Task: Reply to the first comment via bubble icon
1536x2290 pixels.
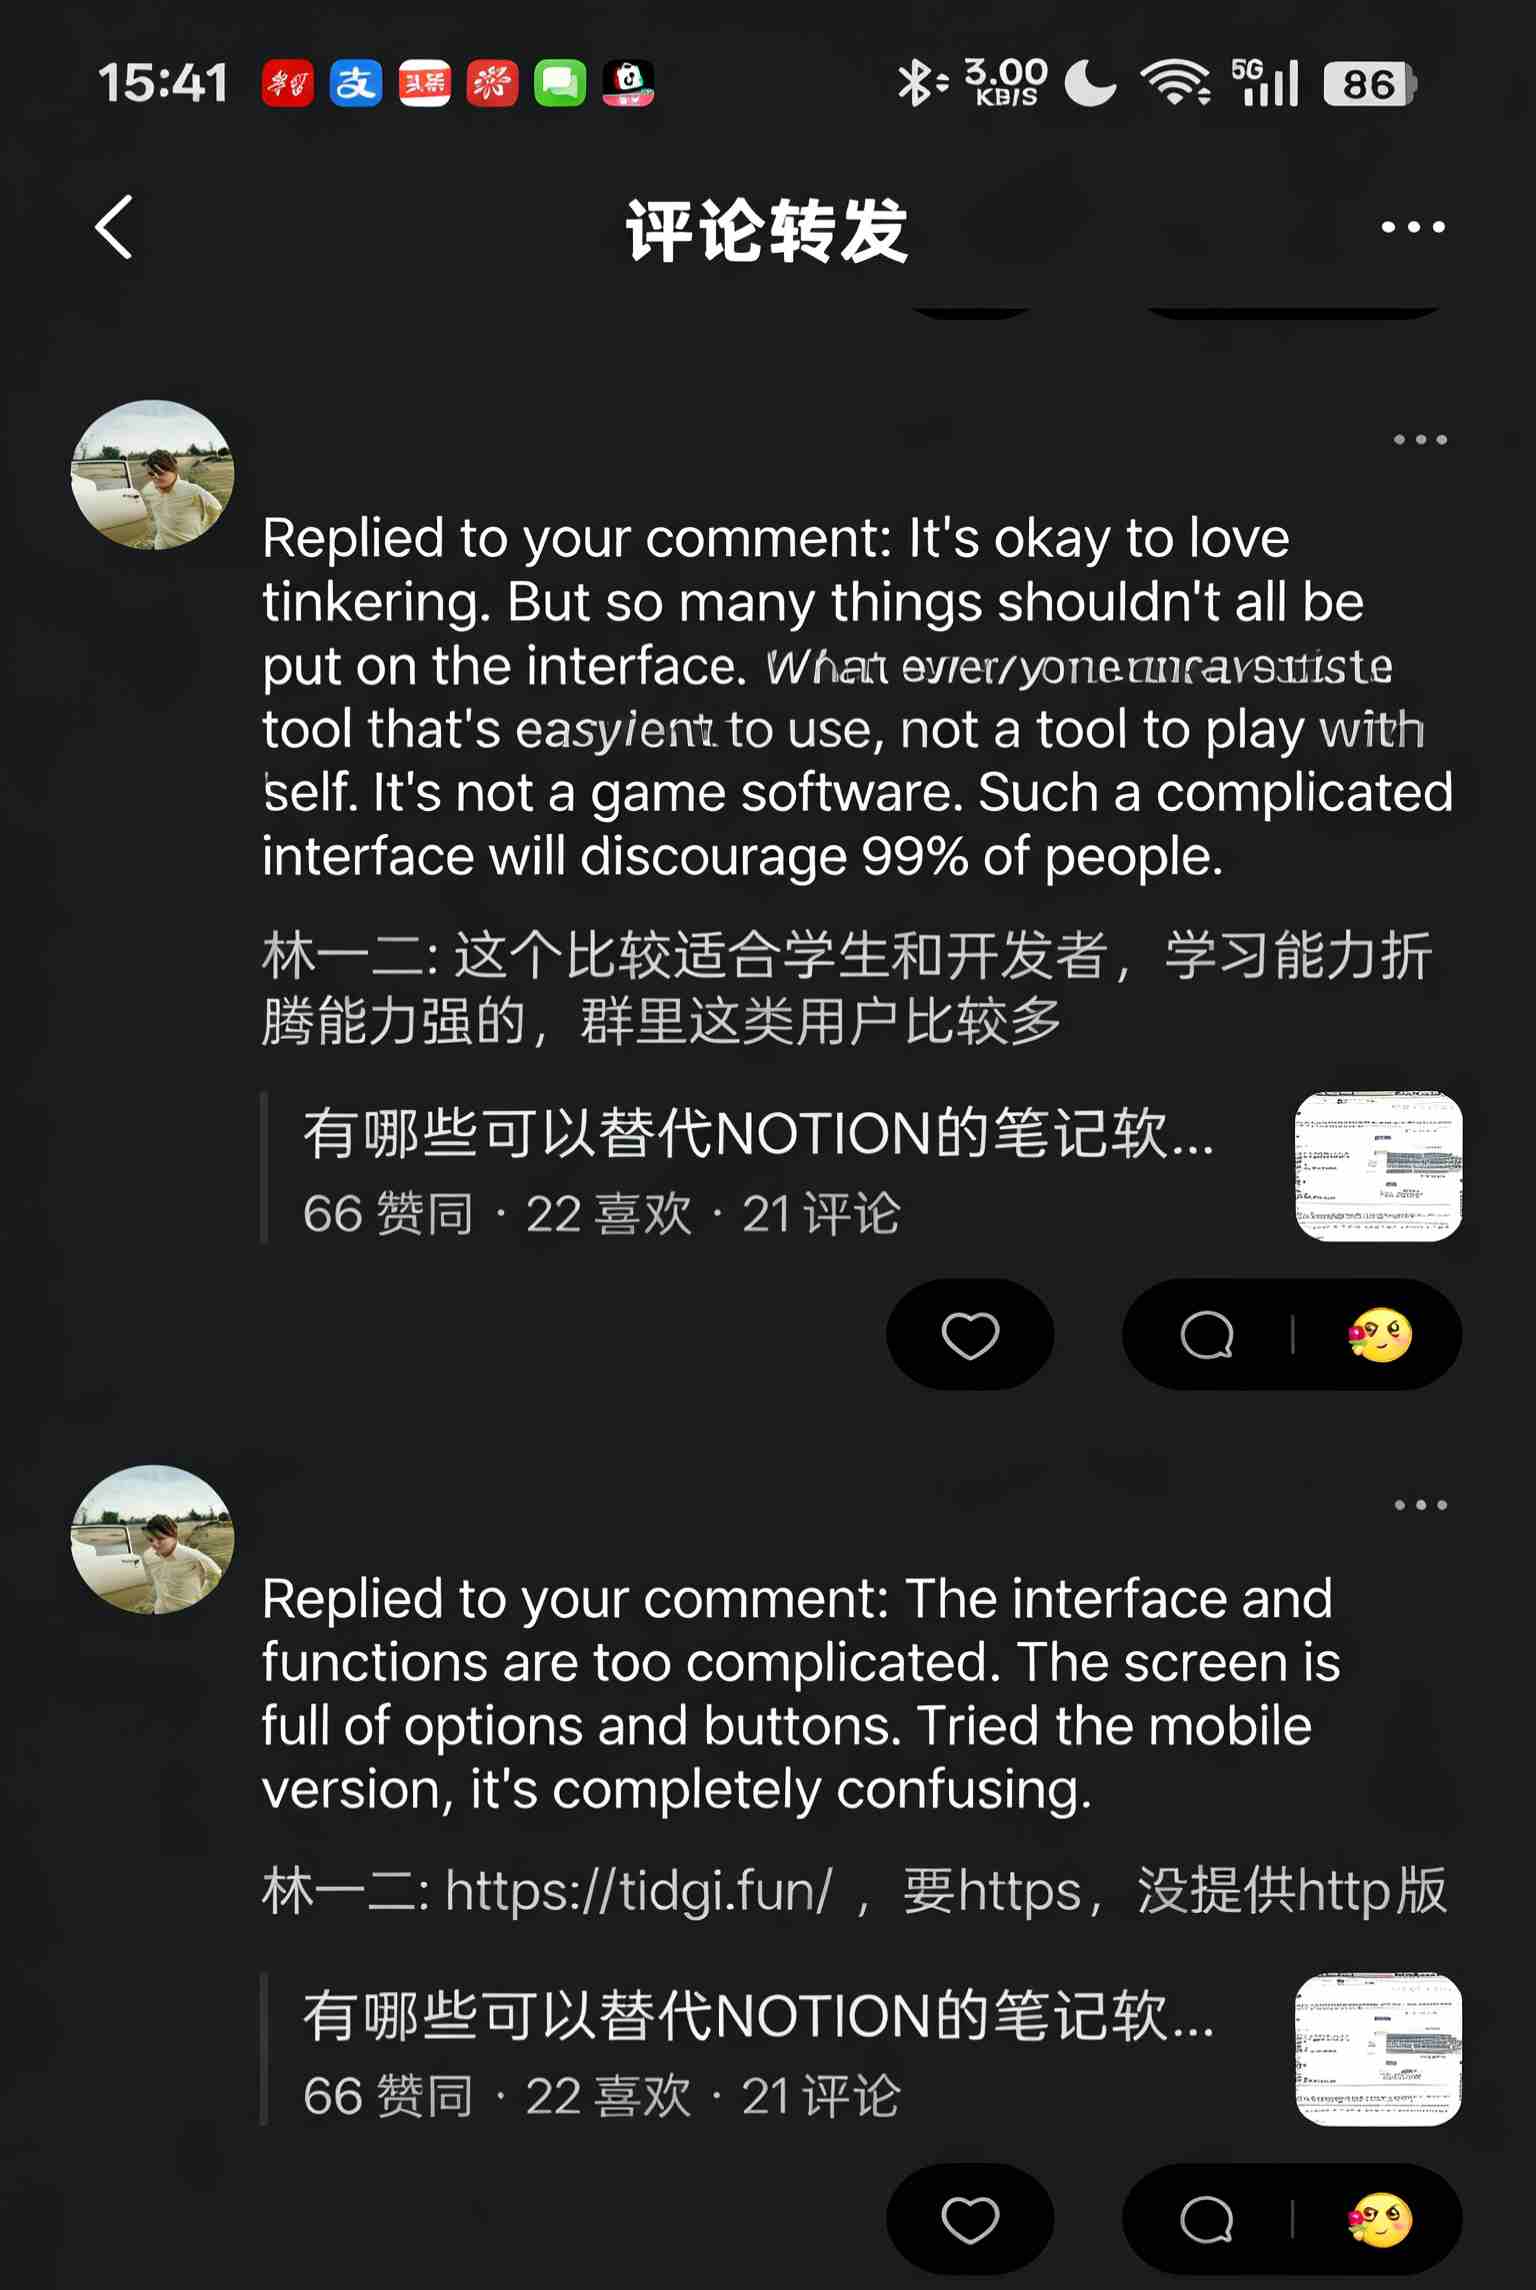Action: click(1207, 1335)
